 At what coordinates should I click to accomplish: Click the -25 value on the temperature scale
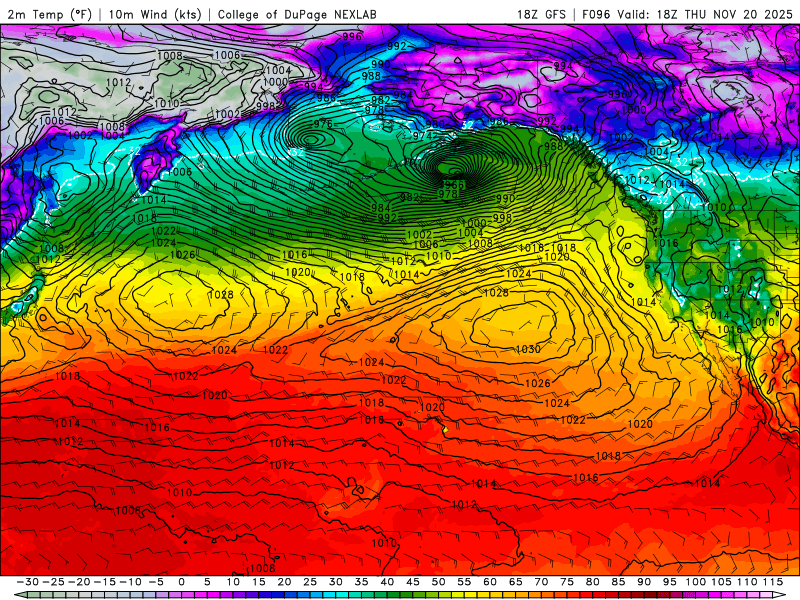click(x=54, y=582)
